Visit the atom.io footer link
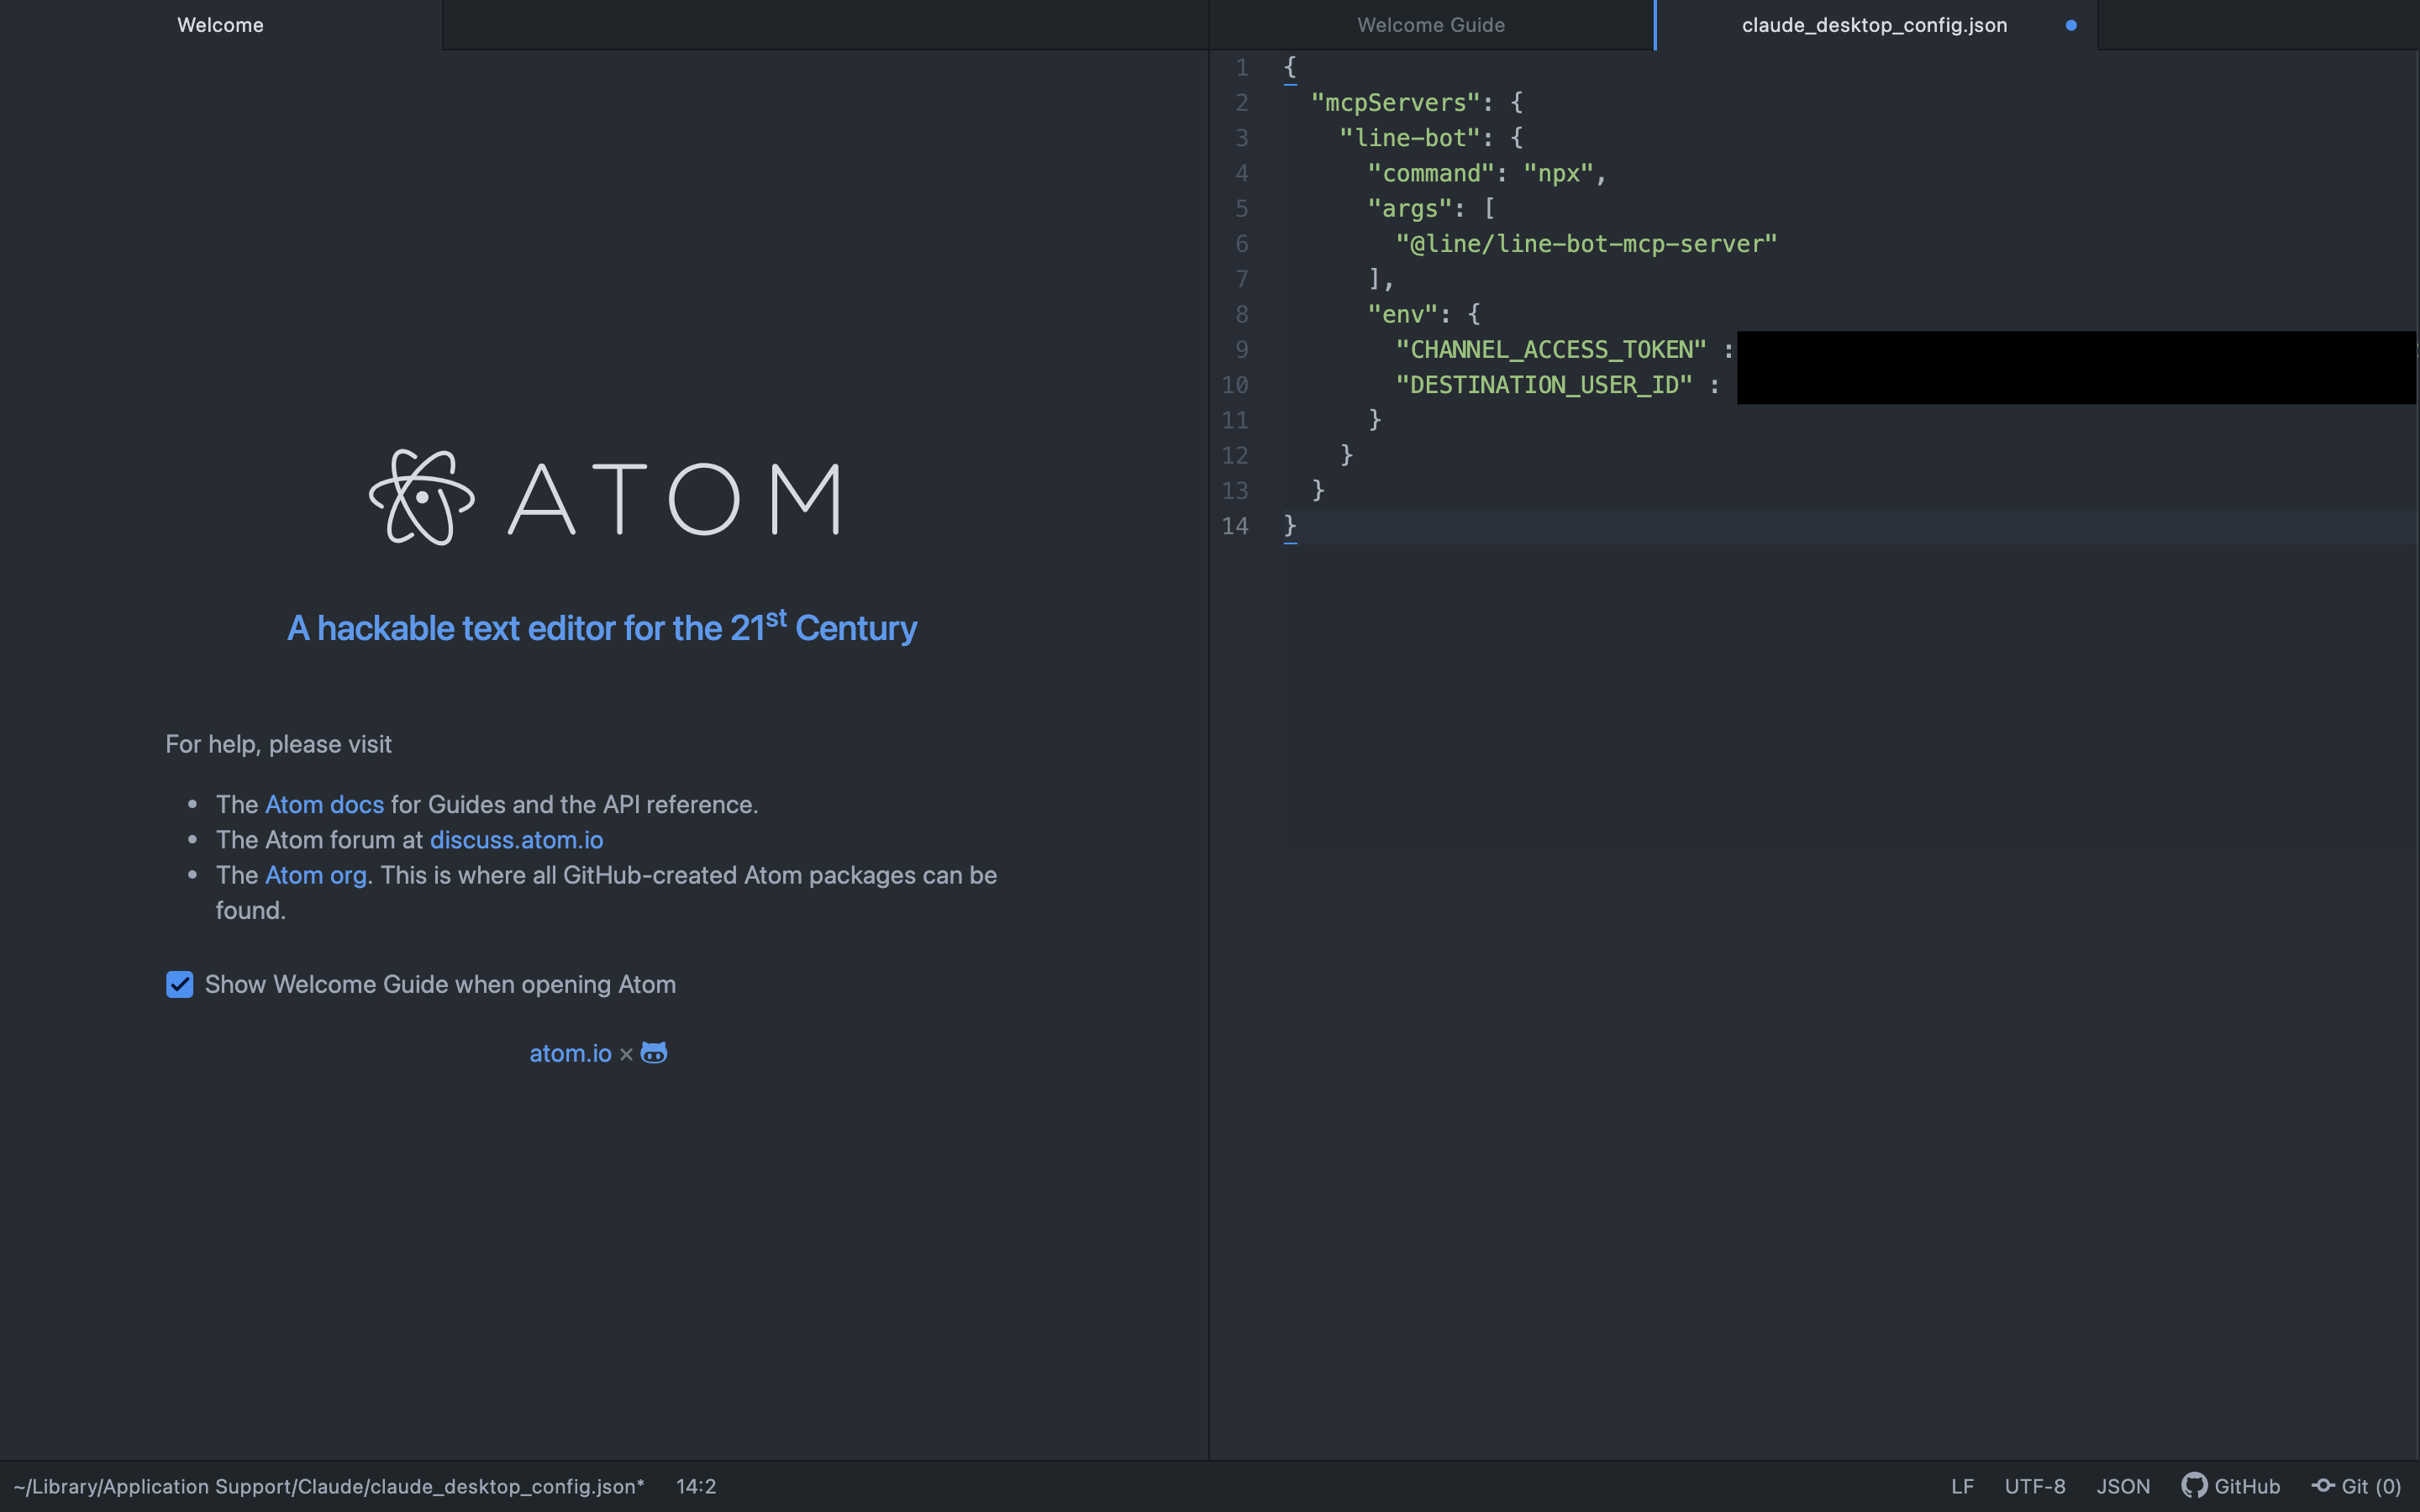 tap(570, 1053)
